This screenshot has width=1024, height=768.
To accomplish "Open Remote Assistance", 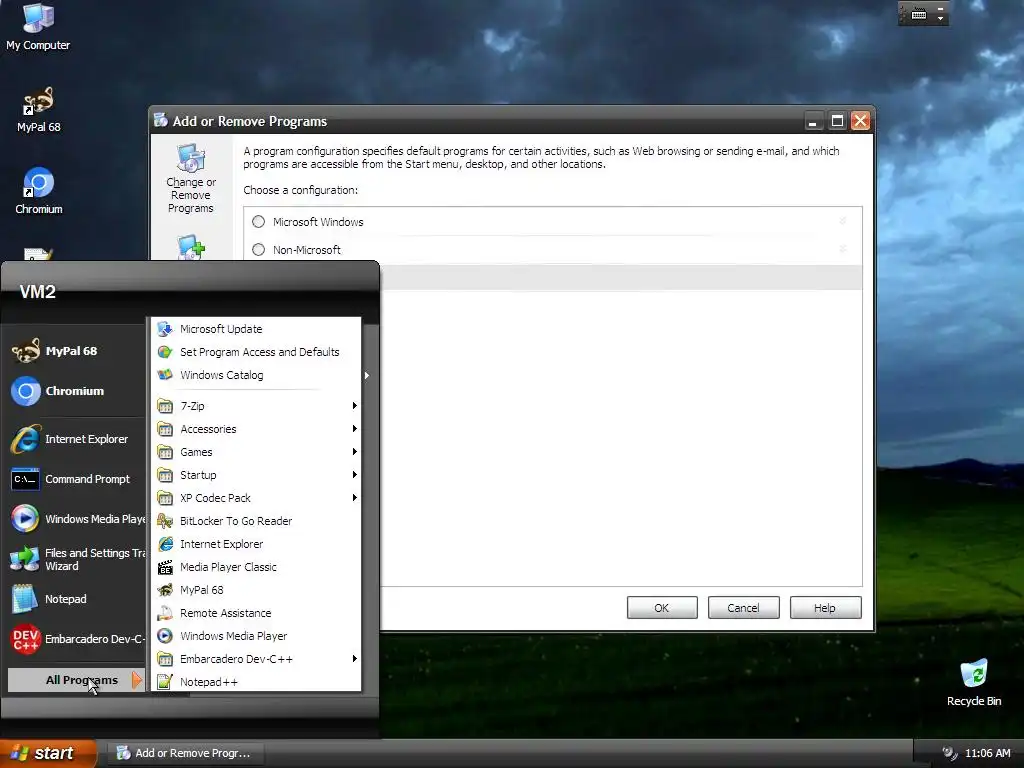I will pyautogui.click(x=256, y=613).
